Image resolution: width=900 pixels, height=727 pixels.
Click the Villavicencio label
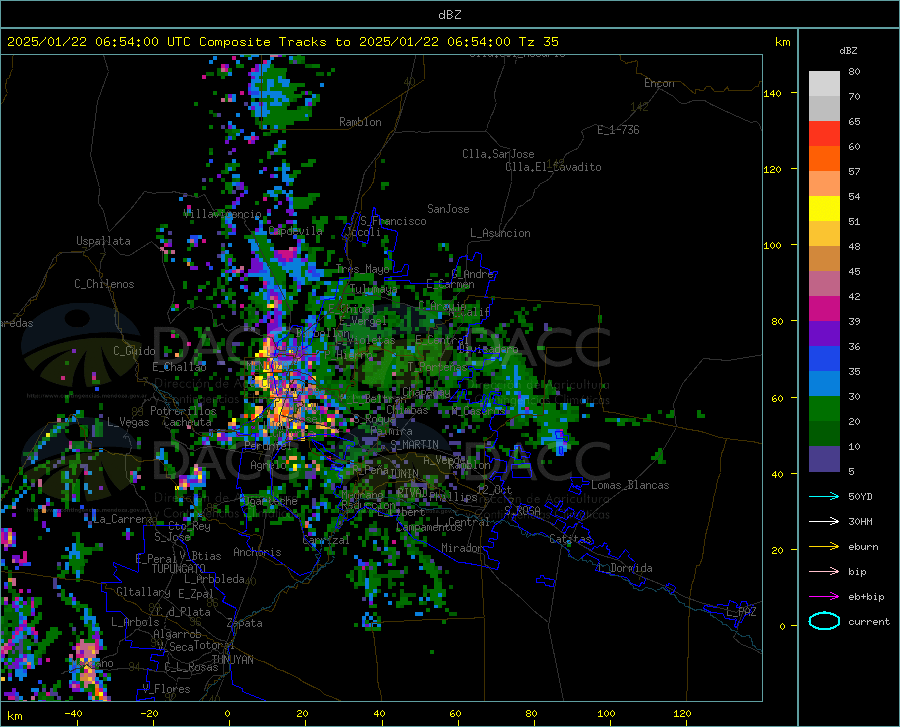tap(222, 214)
